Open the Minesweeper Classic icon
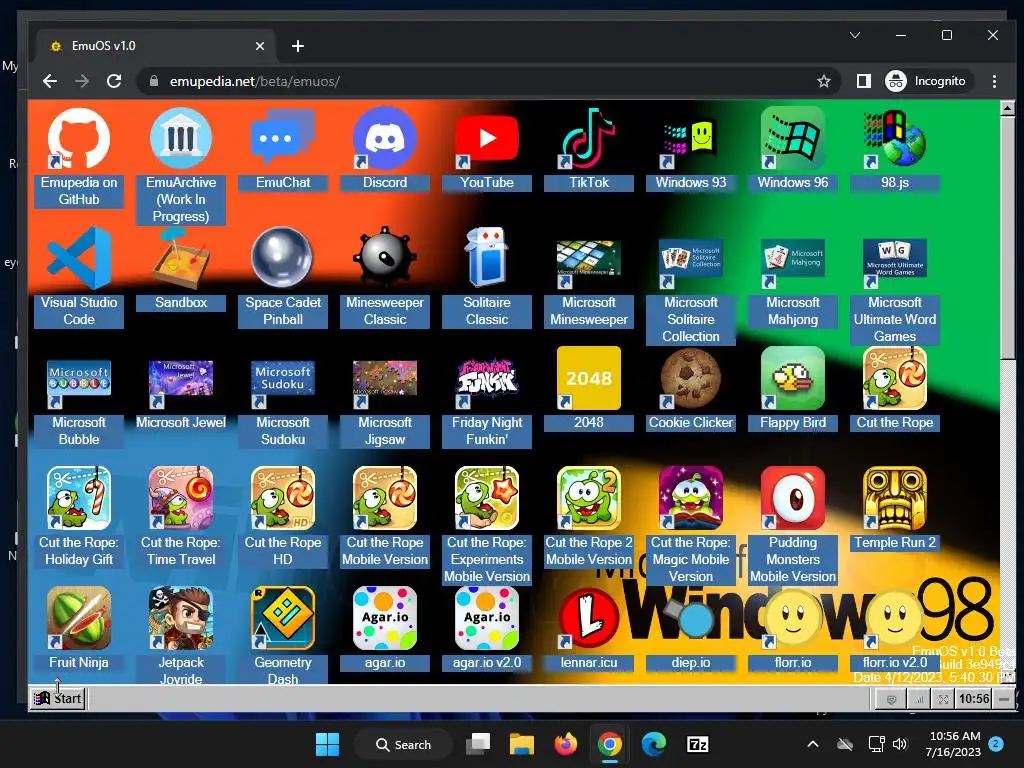 point(385,258)
